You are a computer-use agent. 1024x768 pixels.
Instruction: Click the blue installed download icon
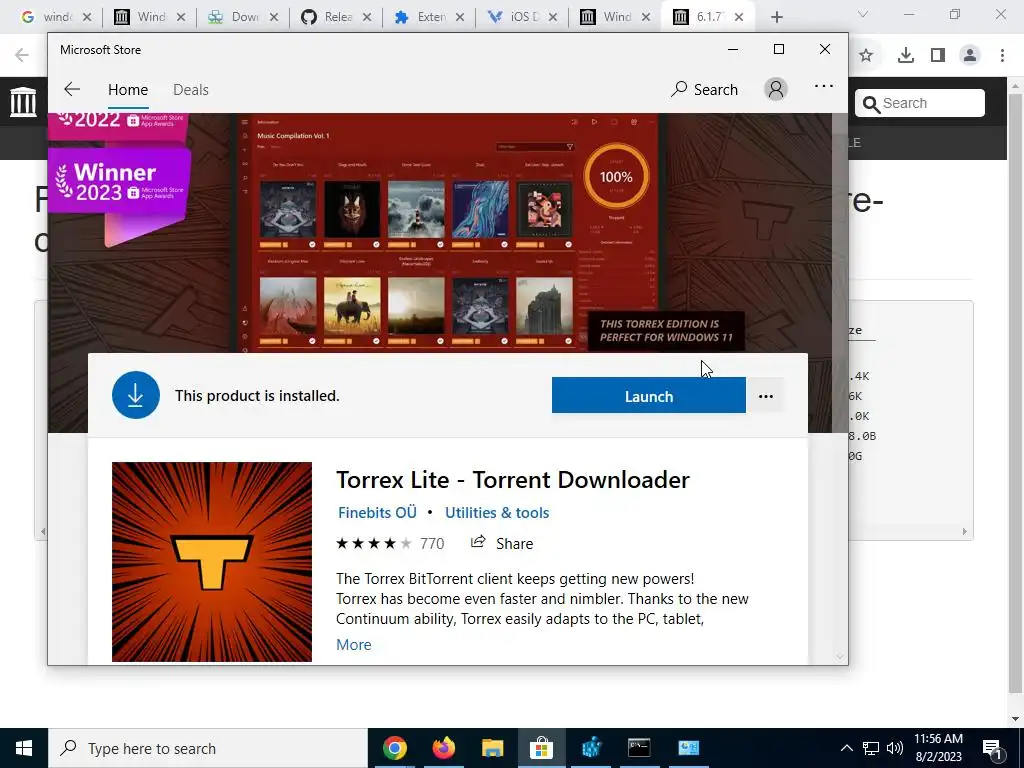coord(136,395)
